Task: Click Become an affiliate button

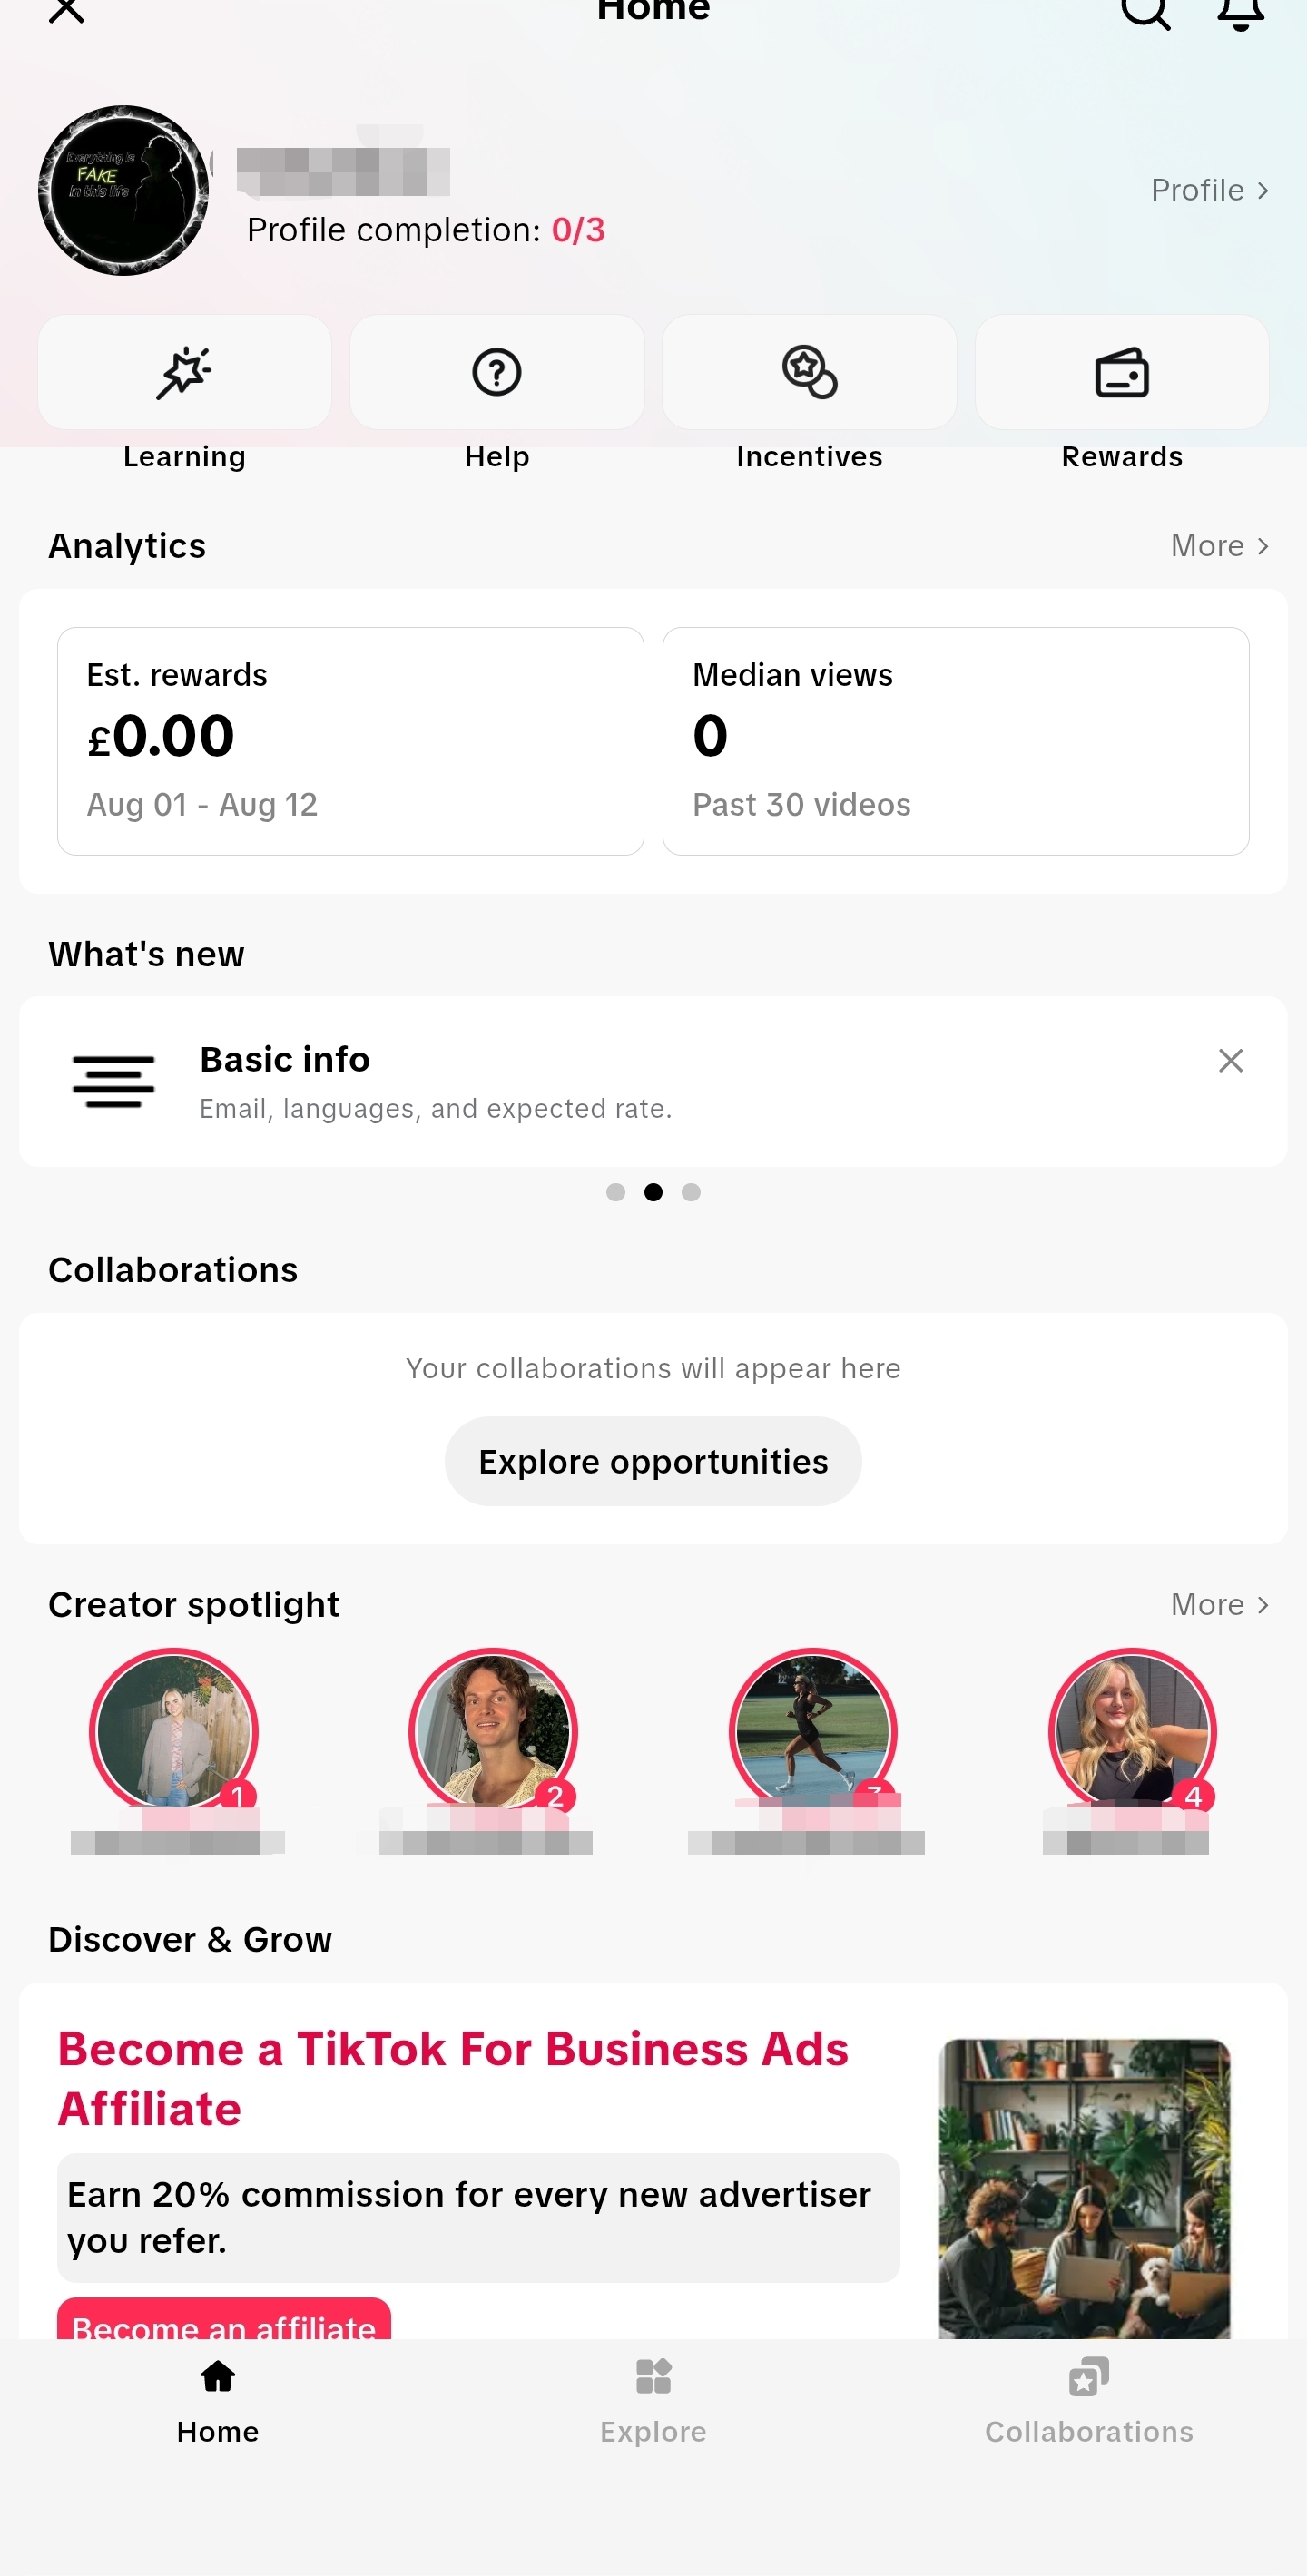Action: [224, 2320]
